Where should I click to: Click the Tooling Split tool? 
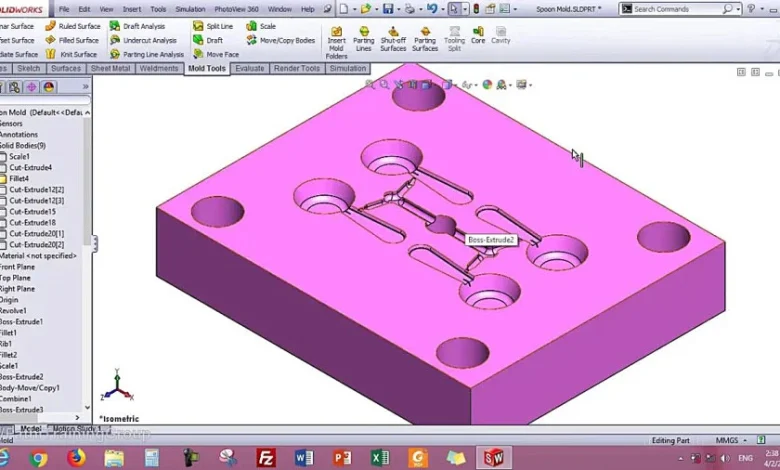tap(454, 39)
